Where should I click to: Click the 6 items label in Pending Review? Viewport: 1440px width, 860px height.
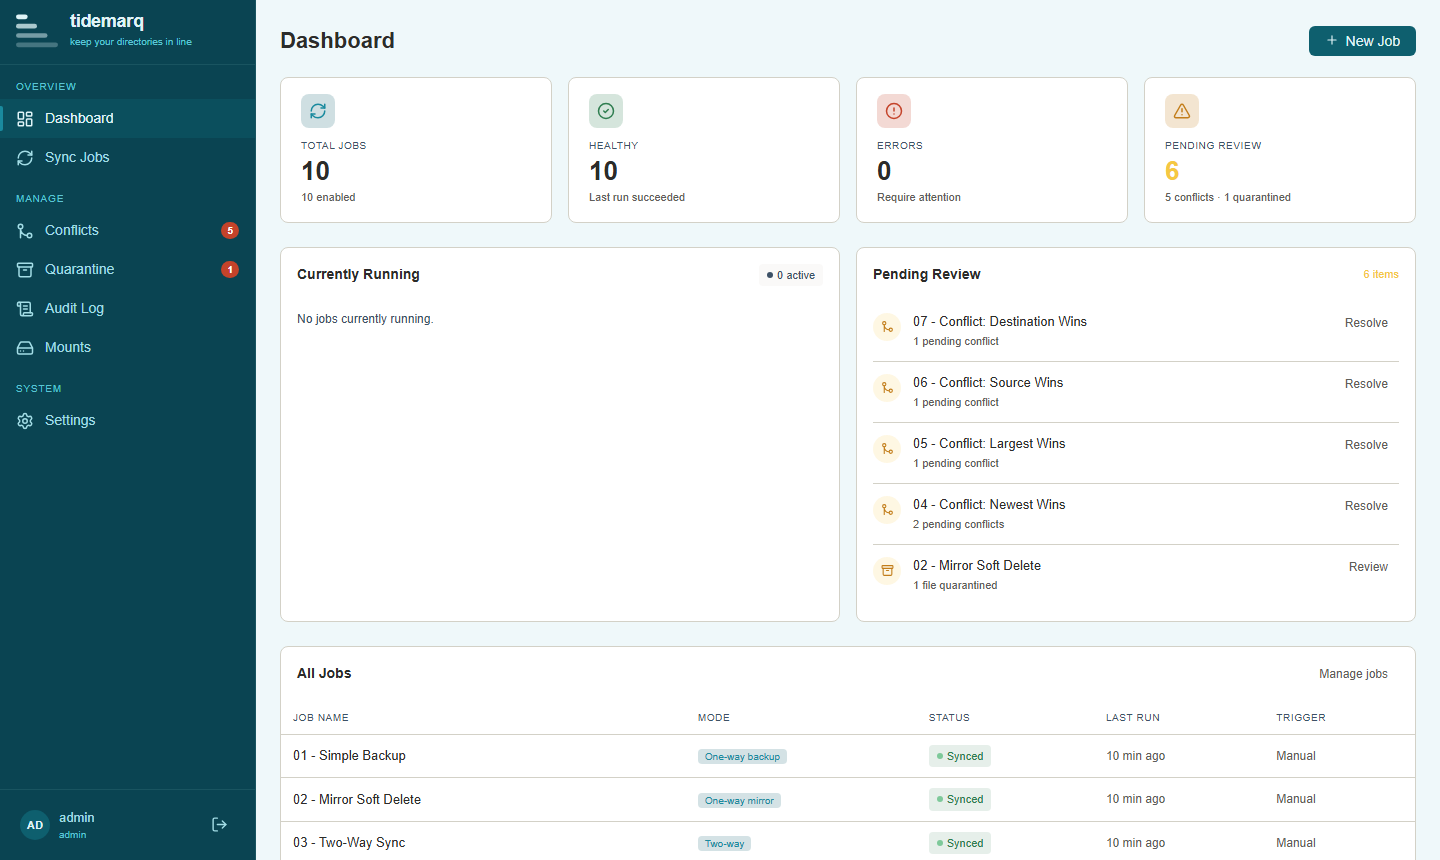click(x=1381, y=274)
